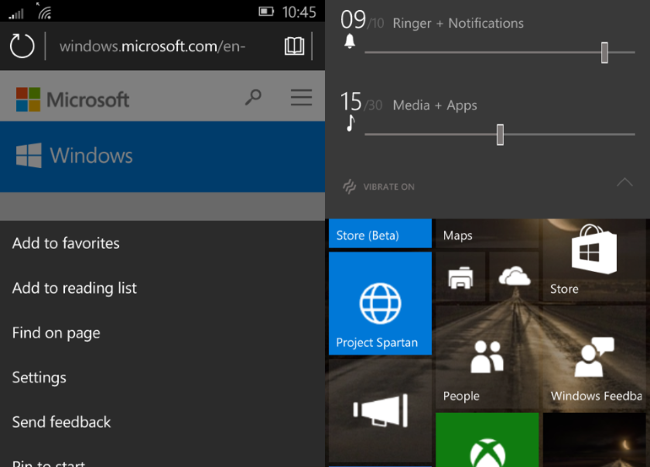This screenshot has height=467, width=650.
Task: Click the Microsoft search magnifier icon
Action: [x=253, y=98]
